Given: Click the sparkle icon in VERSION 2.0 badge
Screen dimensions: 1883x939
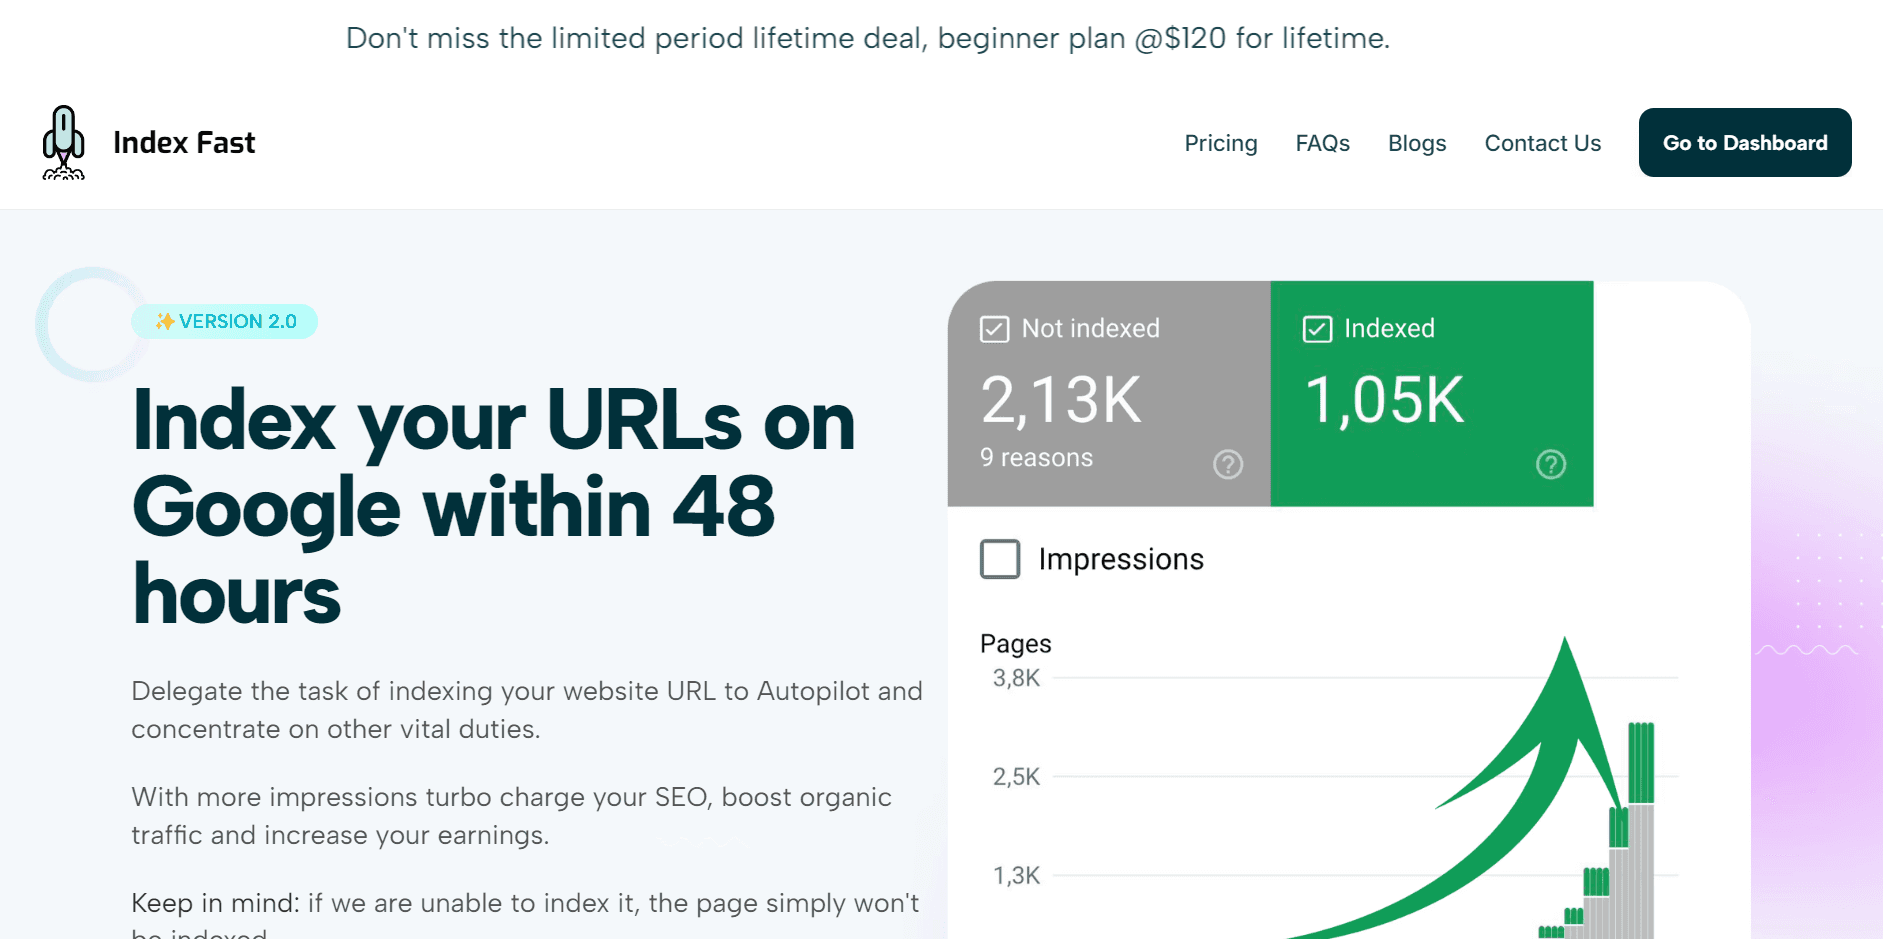Looking at the screenshot, I should [163, 321].
